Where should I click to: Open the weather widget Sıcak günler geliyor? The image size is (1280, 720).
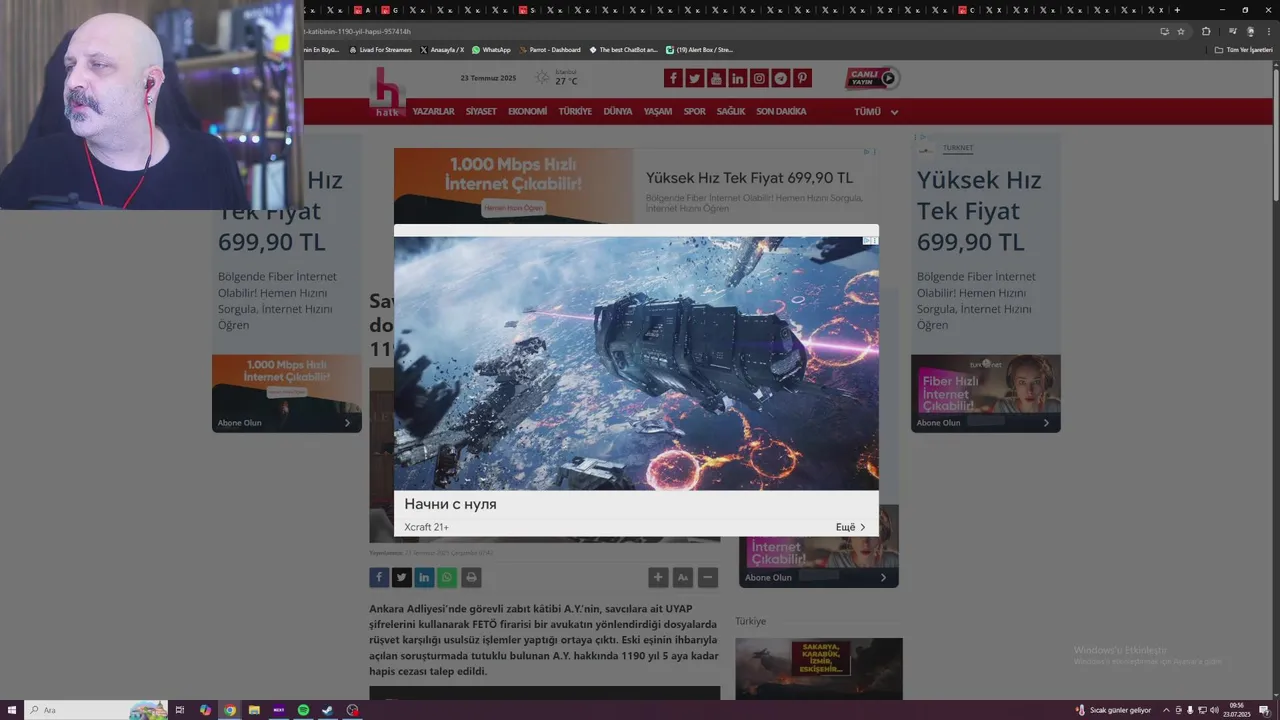[x=1113, y=710]
